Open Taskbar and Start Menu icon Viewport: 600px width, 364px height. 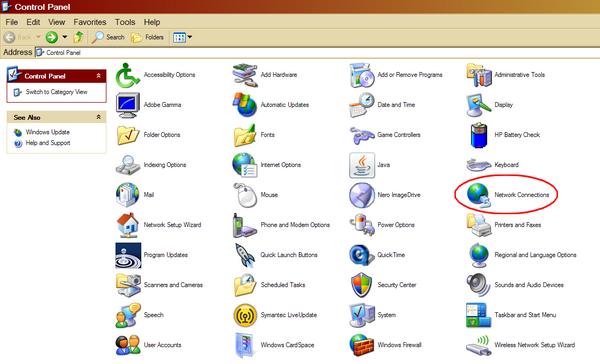click(479, 315)
